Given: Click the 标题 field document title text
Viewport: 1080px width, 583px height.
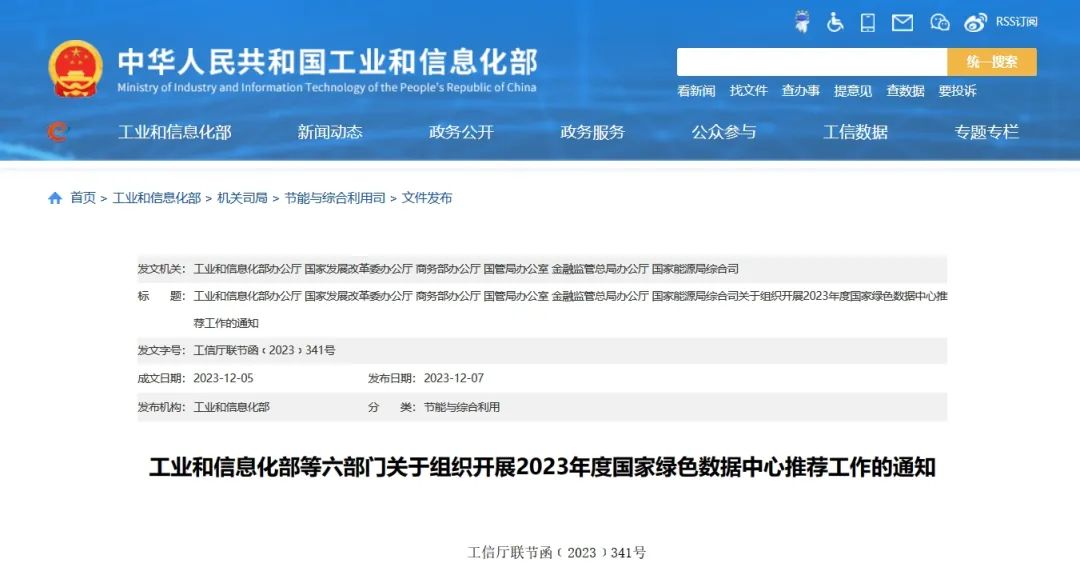Looking at the screenshot, I should coord(570,309).
